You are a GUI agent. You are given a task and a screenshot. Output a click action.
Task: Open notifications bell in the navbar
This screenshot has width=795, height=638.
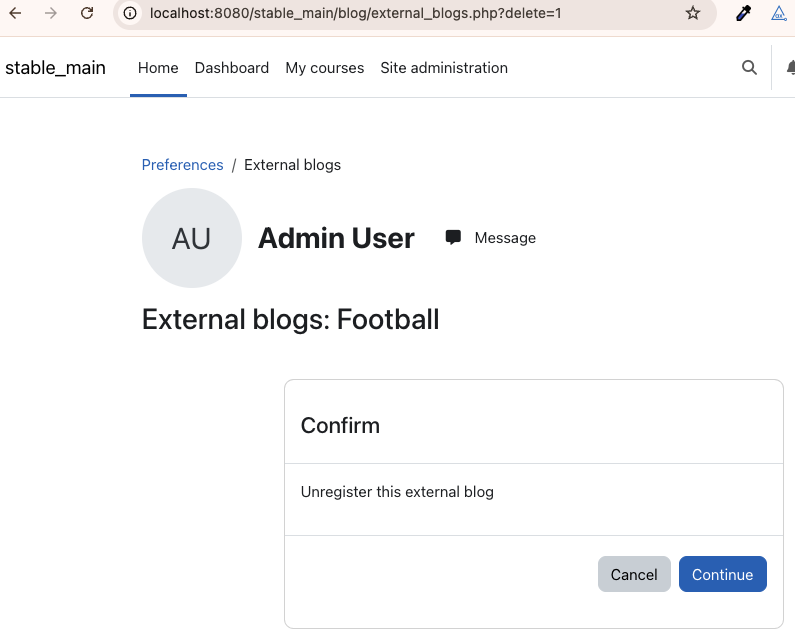(x=791, y=67)
